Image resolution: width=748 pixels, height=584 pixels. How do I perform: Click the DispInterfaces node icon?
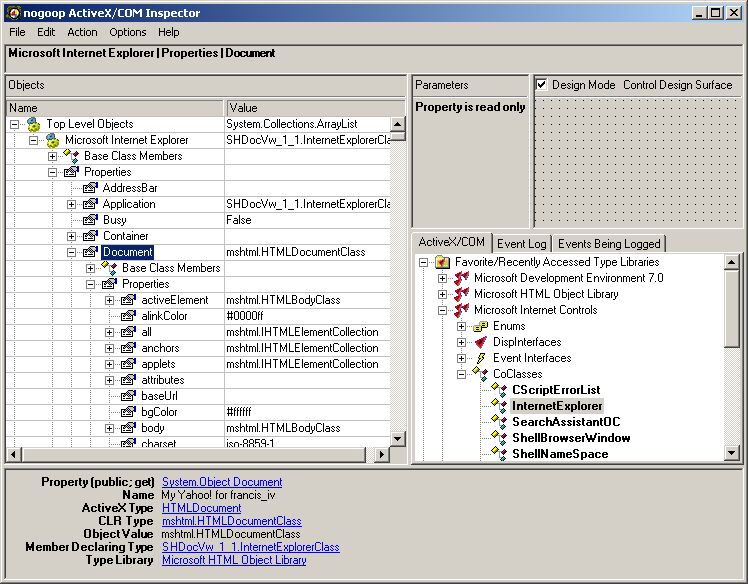click(481, 342)
